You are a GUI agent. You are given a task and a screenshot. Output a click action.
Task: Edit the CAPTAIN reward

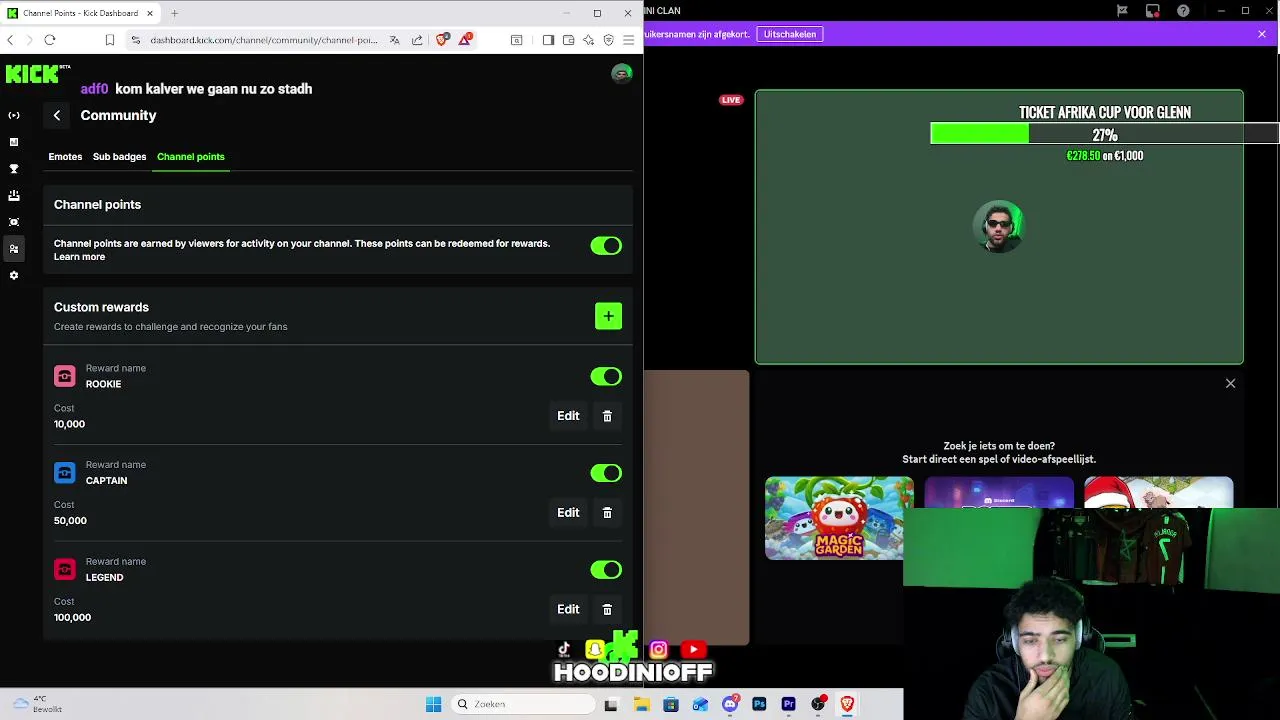[x=568, y=513]
